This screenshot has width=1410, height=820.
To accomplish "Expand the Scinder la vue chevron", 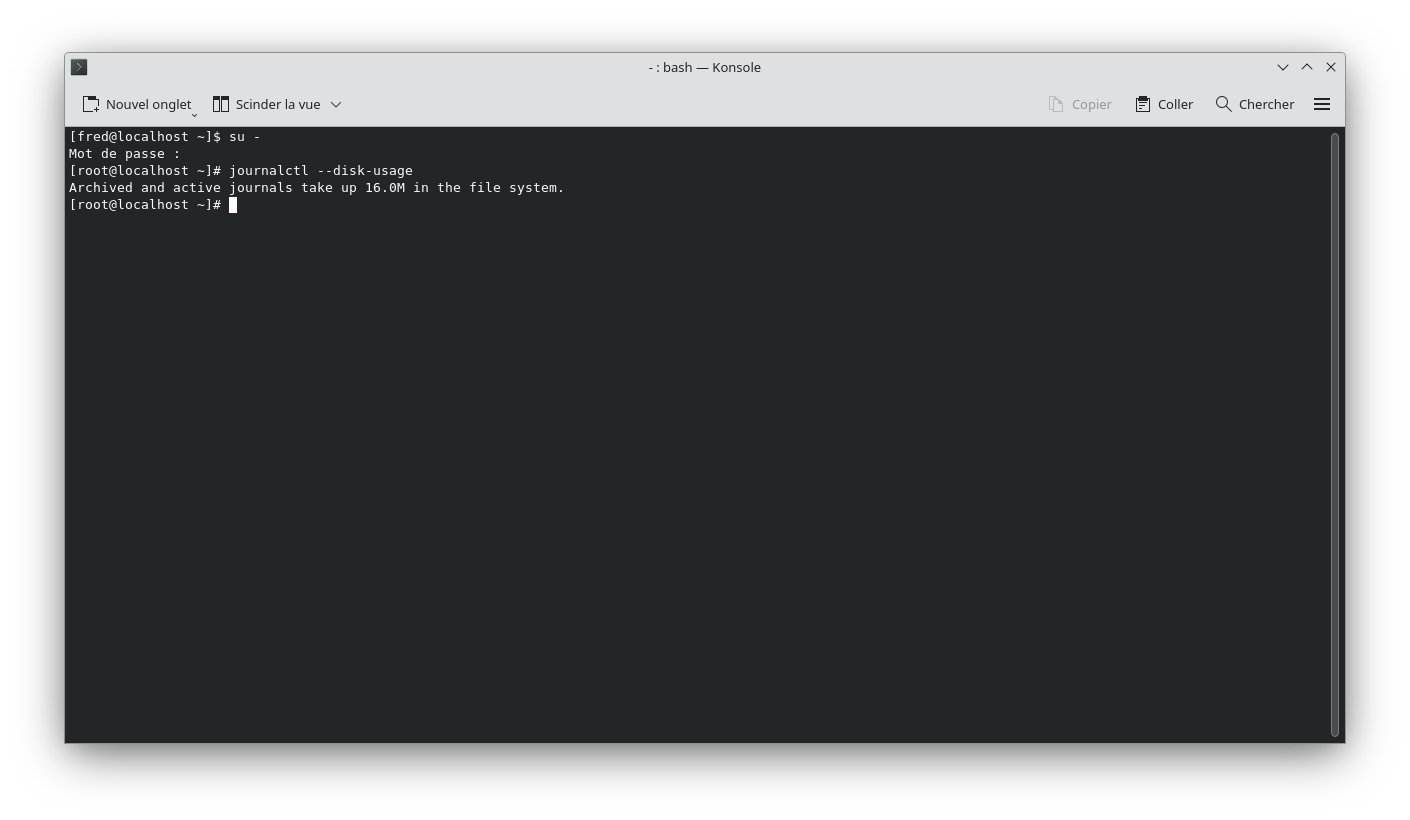I will pos(336,104).
